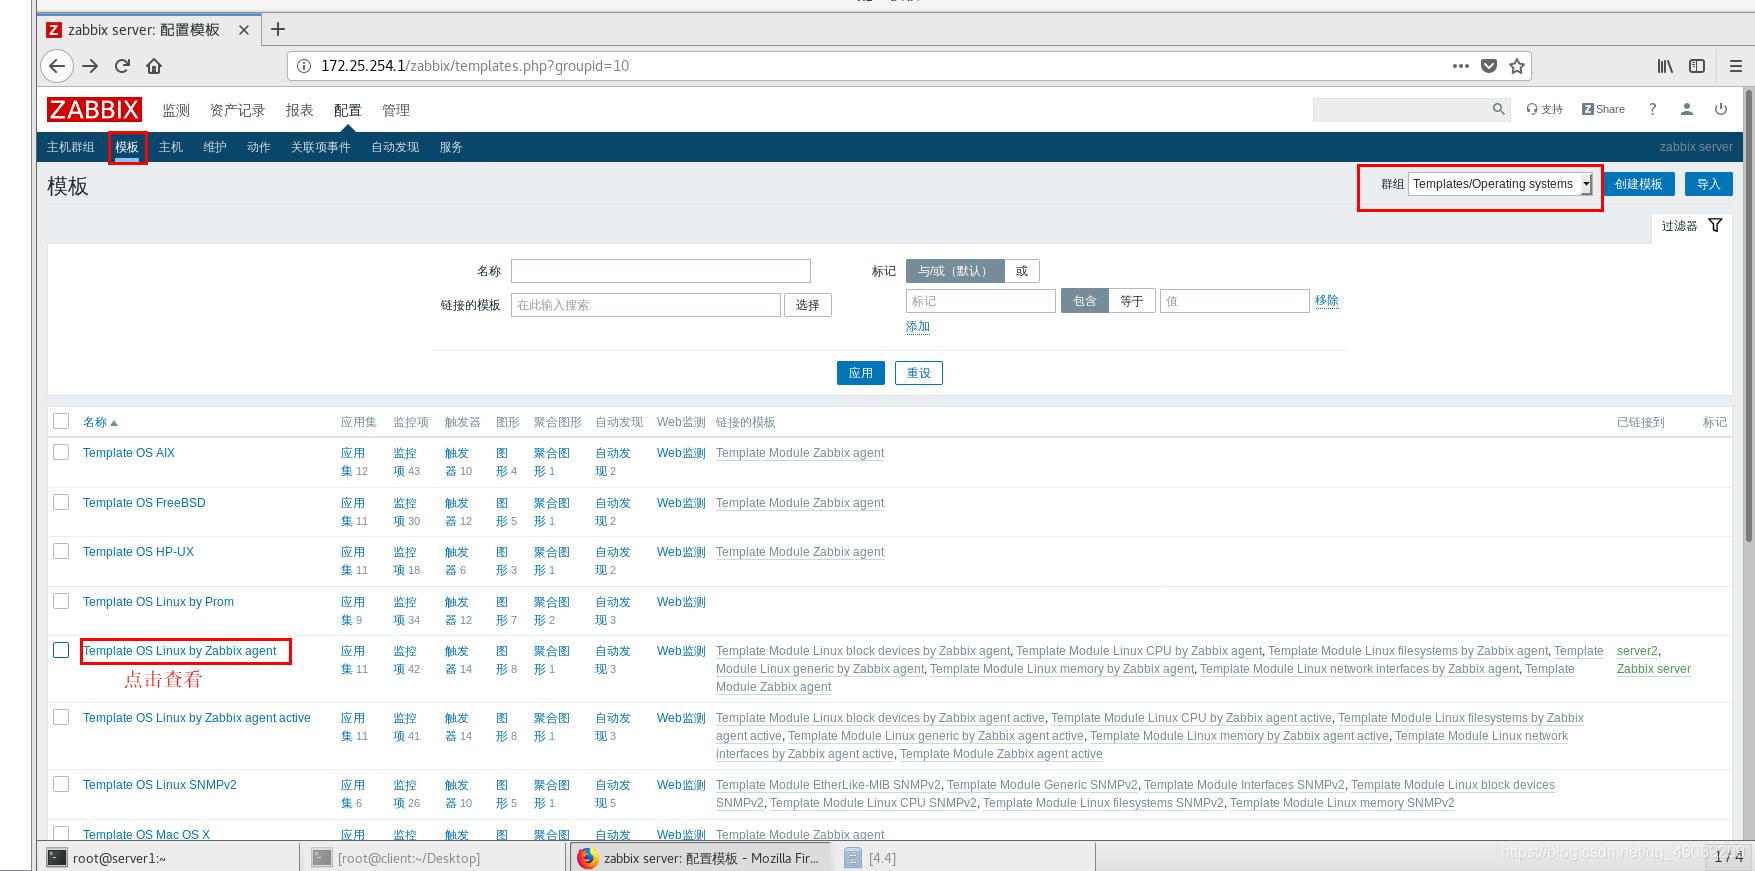This screenshot has width=1755, height=871.
Task: Check Template OS Linux by Zabbix agent checkbox
Action: [61, 650]
